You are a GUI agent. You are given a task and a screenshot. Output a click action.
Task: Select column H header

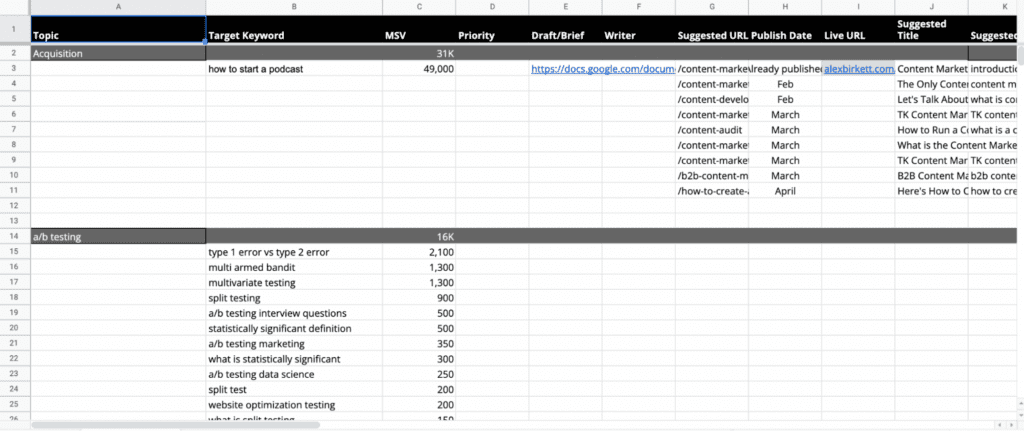pos(785,7)
